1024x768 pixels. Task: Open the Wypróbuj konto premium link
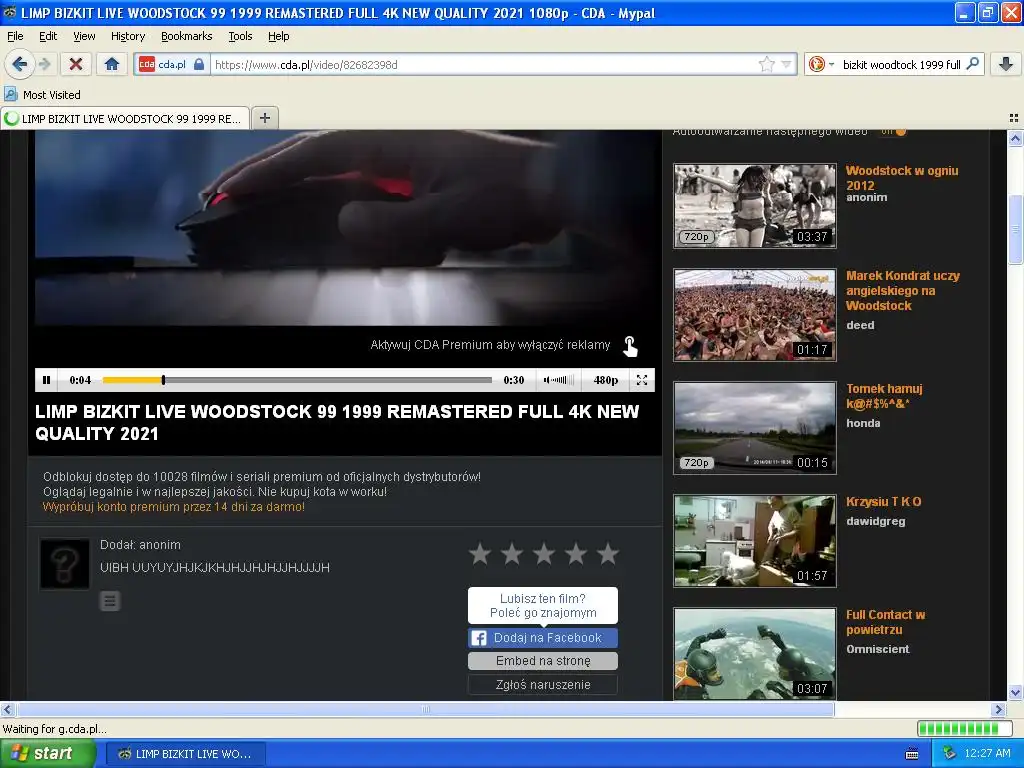coord(173,507)
